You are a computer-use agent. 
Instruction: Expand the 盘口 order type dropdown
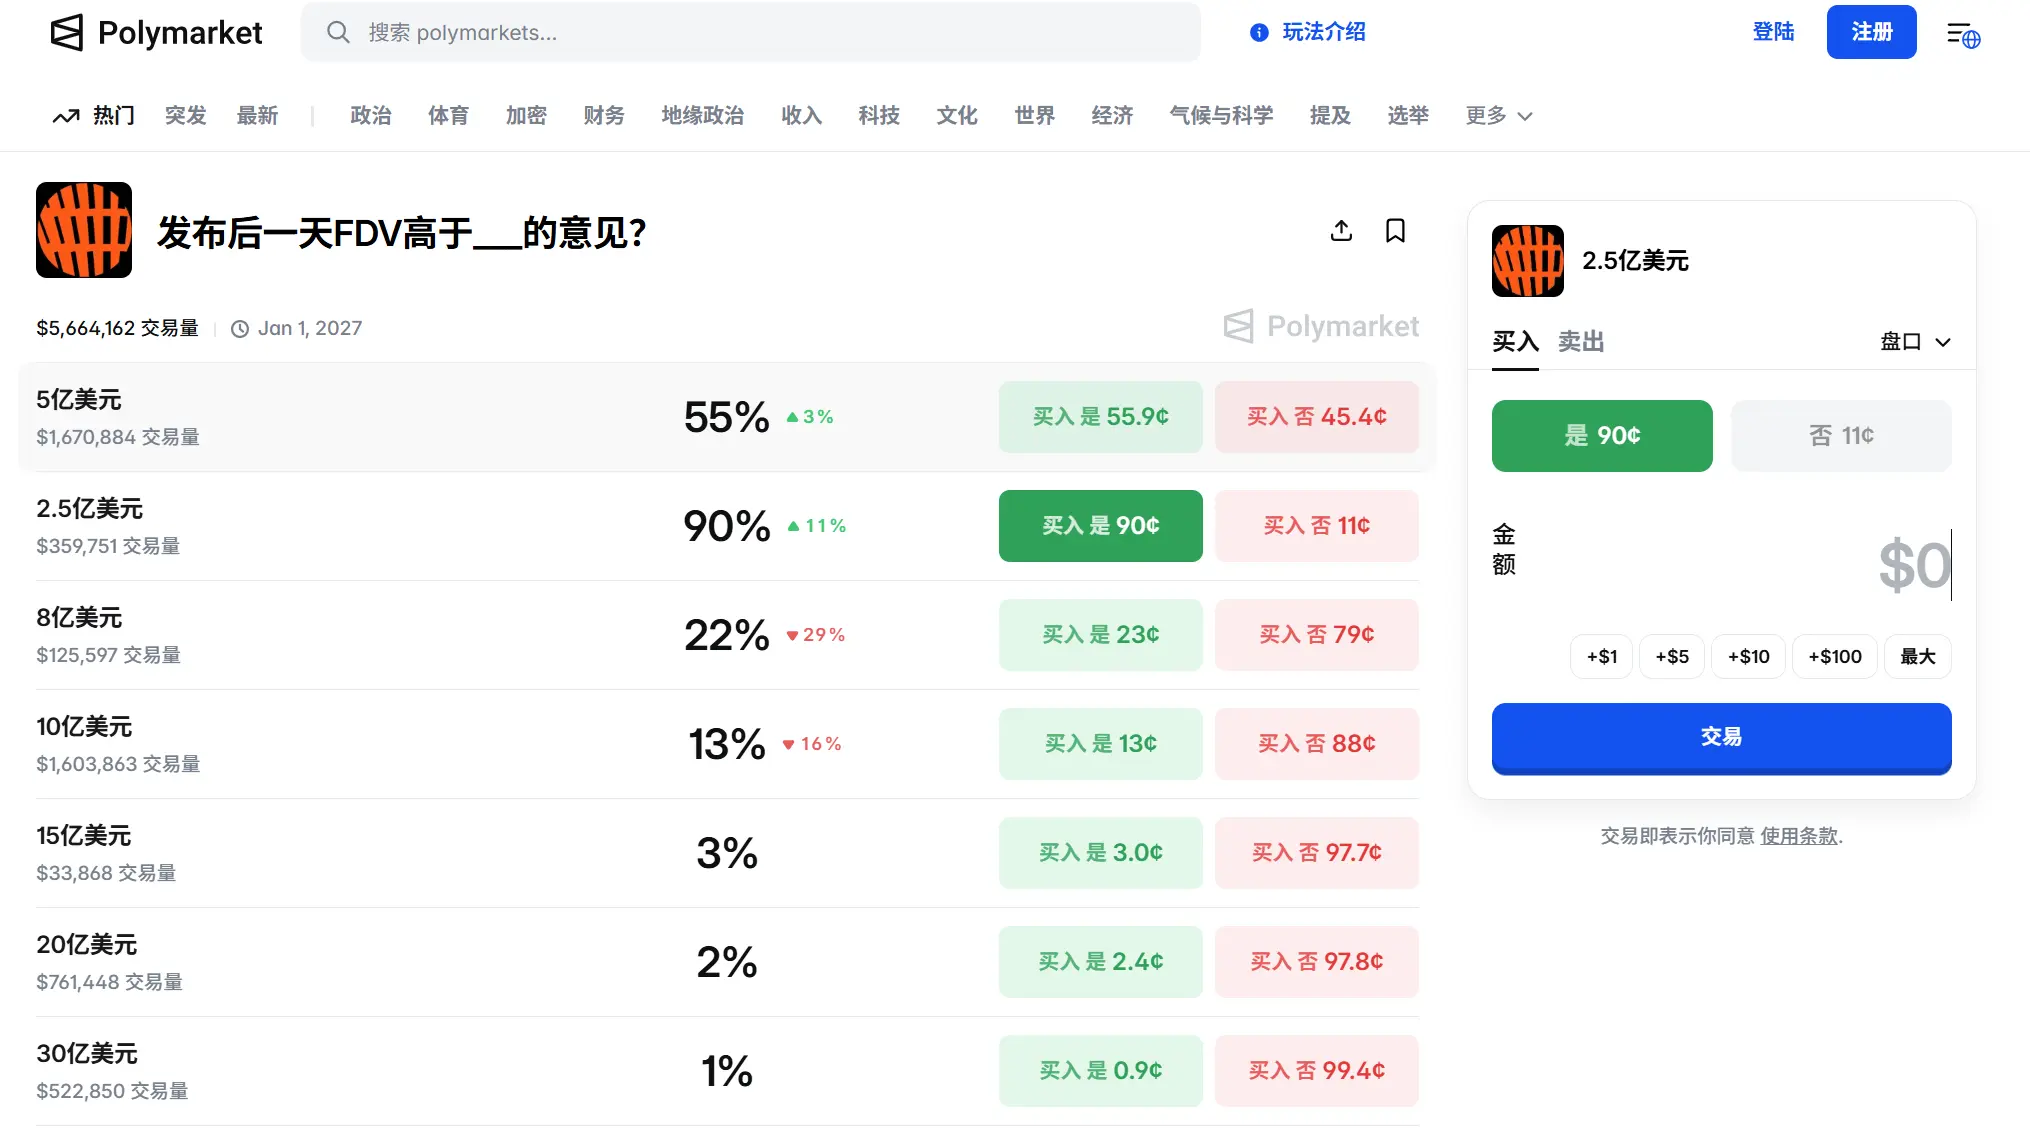(1914, 342)
